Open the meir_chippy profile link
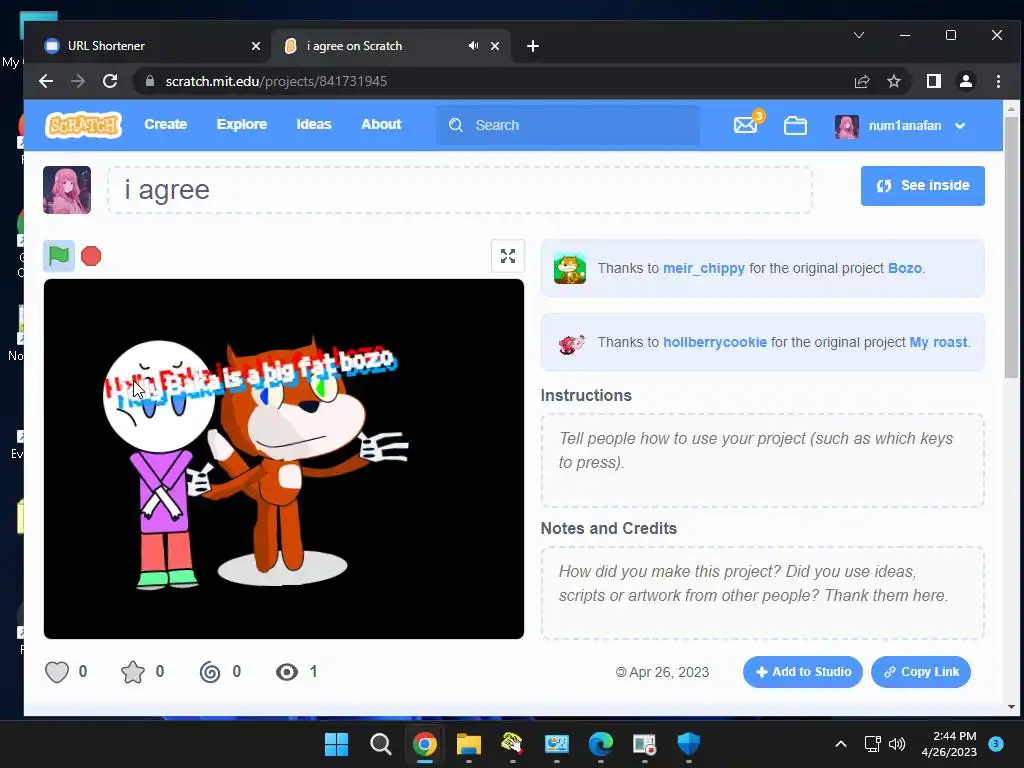Image resolution: width=1024 pixels, height=768 pixels. [703, 268]
